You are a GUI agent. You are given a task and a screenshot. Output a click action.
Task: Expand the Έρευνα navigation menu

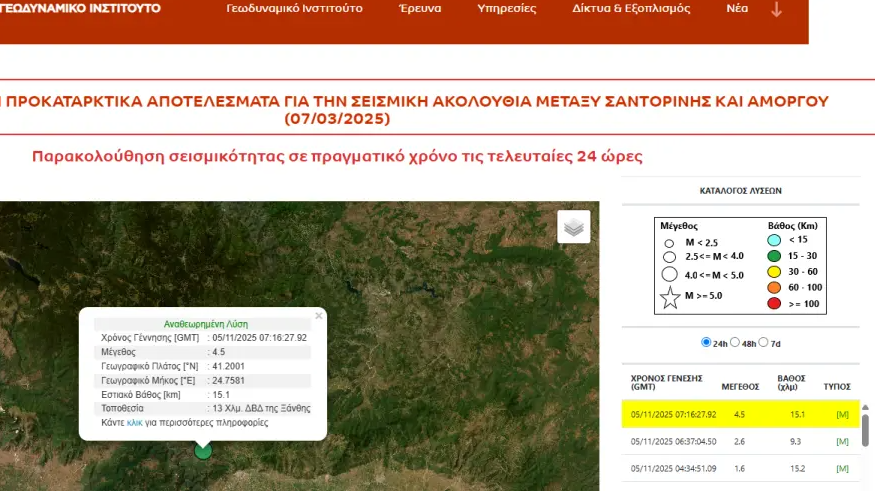pyautogui.click(x=420, y=9)
